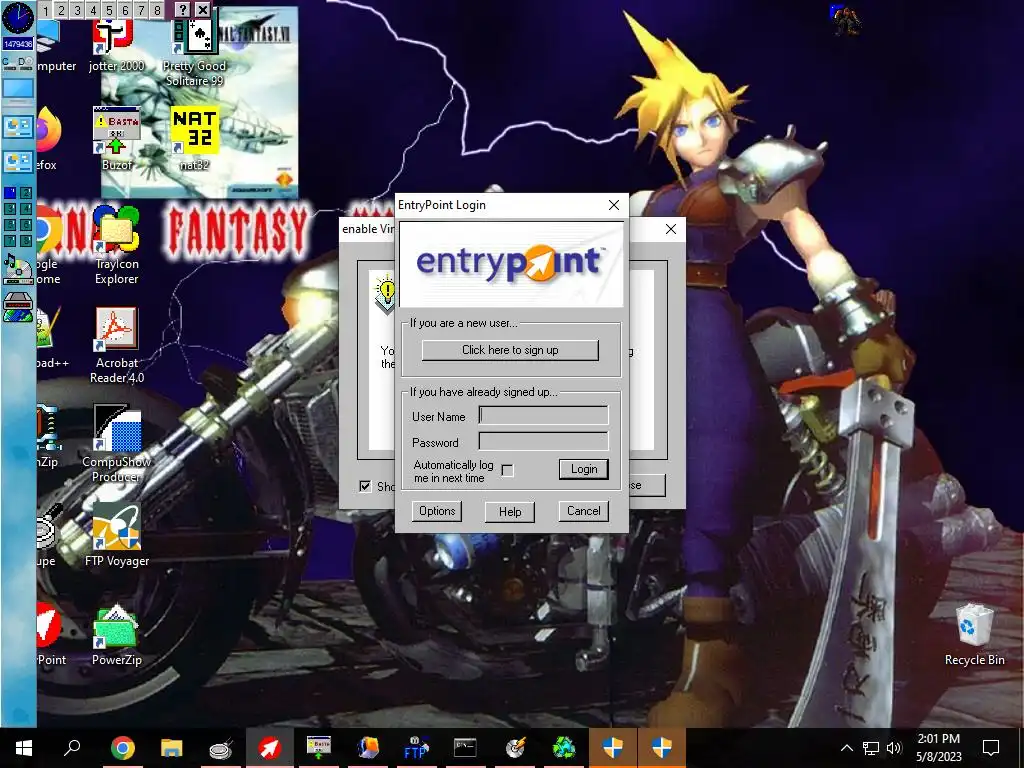
Task: Click the frying pan taskbar icon
Action: tap(221, 748)
